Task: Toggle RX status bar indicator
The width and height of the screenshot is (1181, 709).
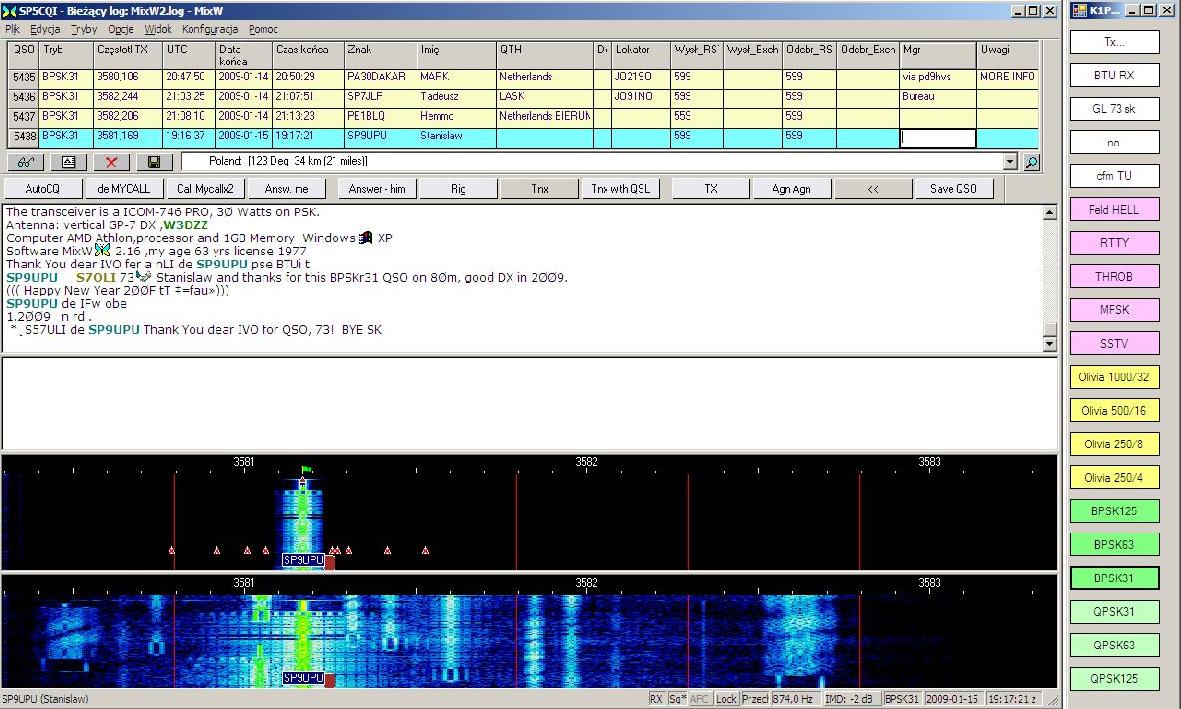Action: tap(656, 699)
